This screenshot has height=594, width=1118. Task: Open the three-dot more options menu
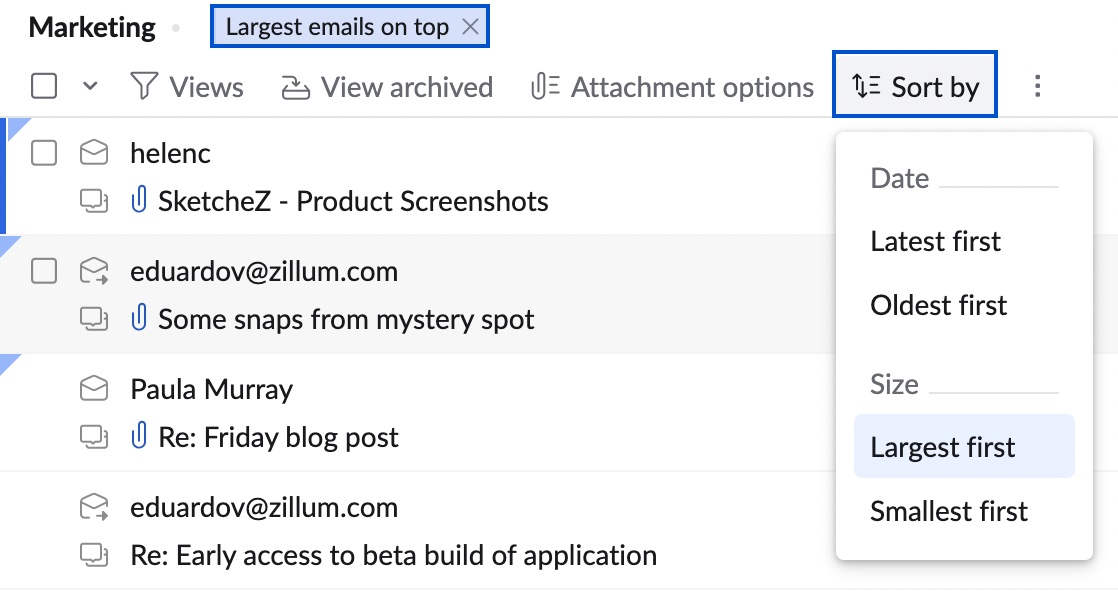pos(1037,87)
